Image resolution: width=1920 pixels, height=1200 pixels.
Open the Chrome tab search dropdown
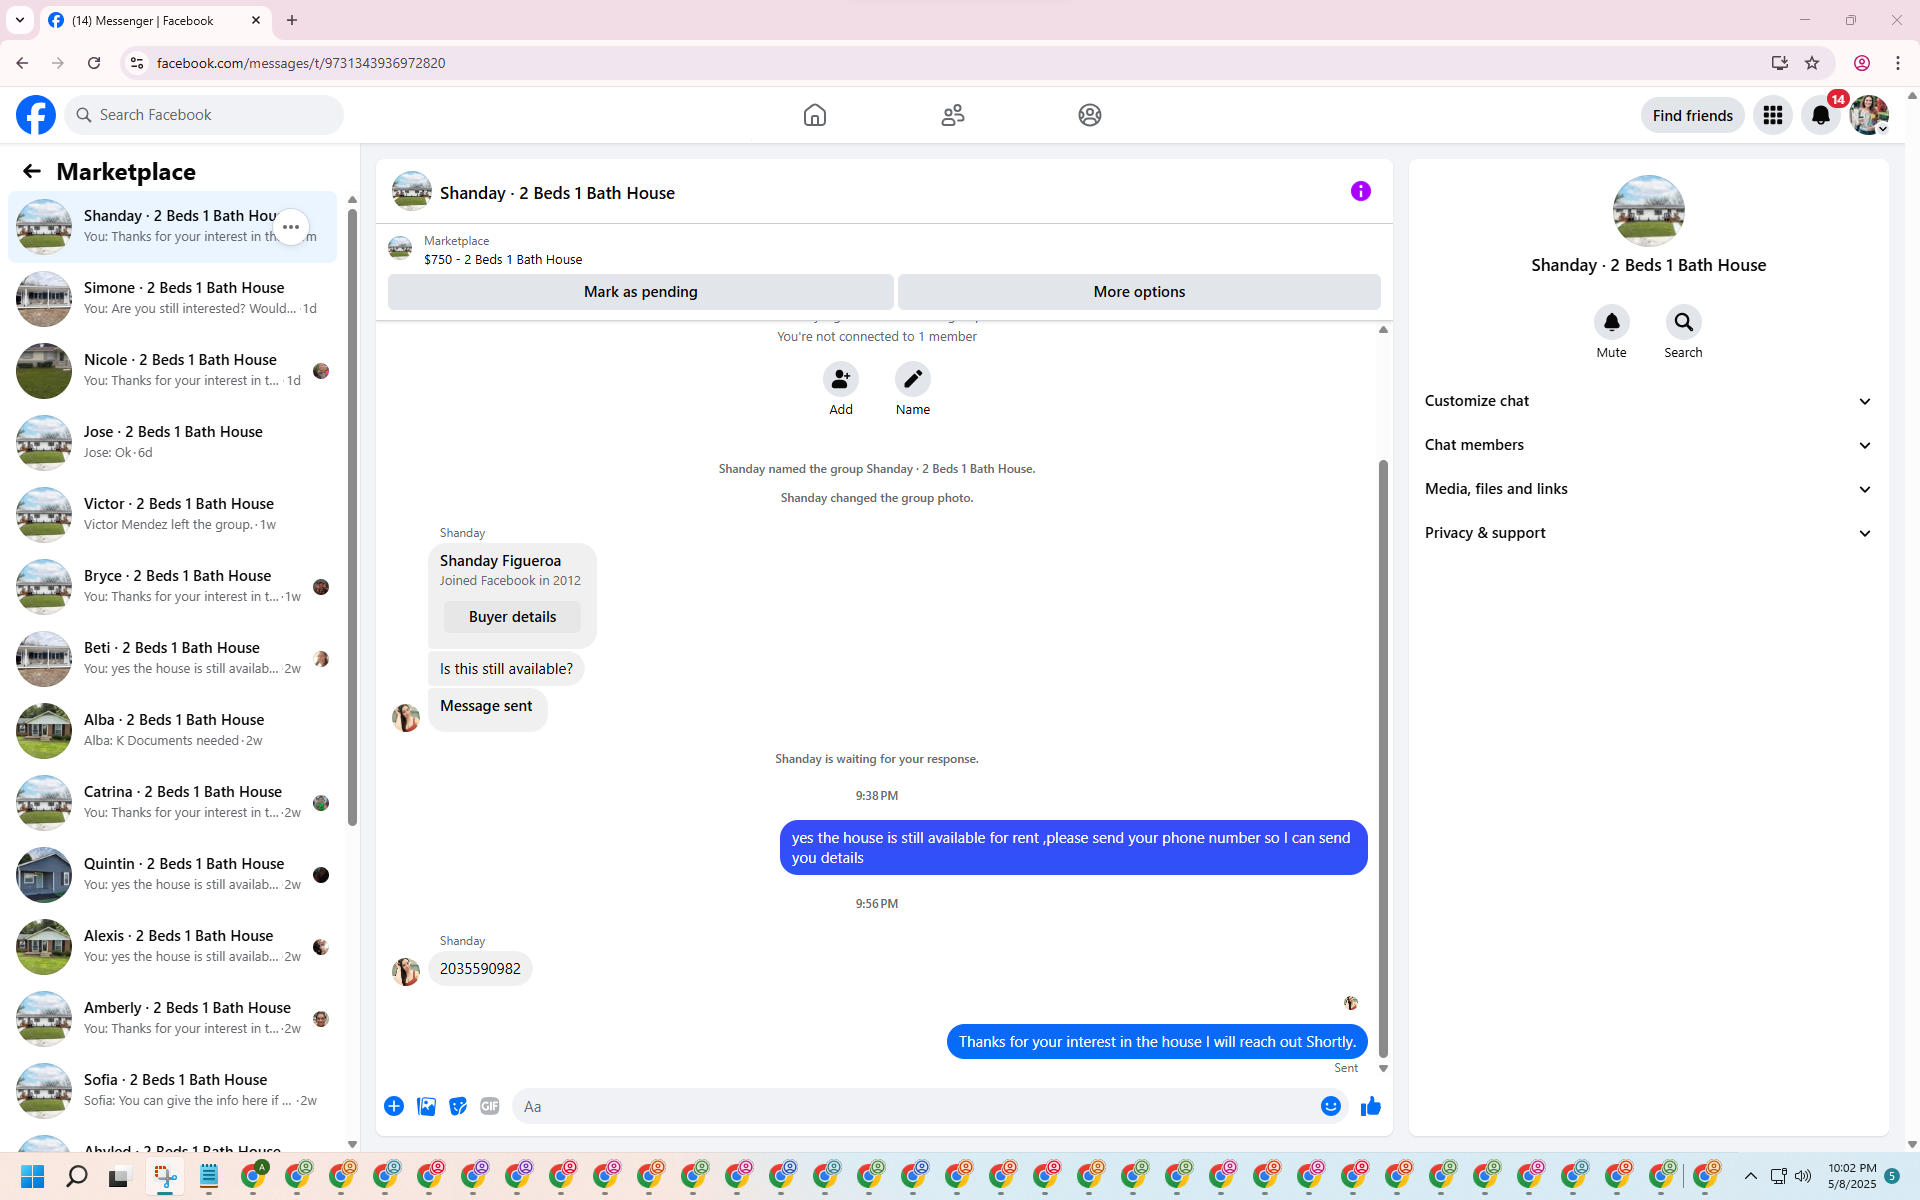click(20, 20)
